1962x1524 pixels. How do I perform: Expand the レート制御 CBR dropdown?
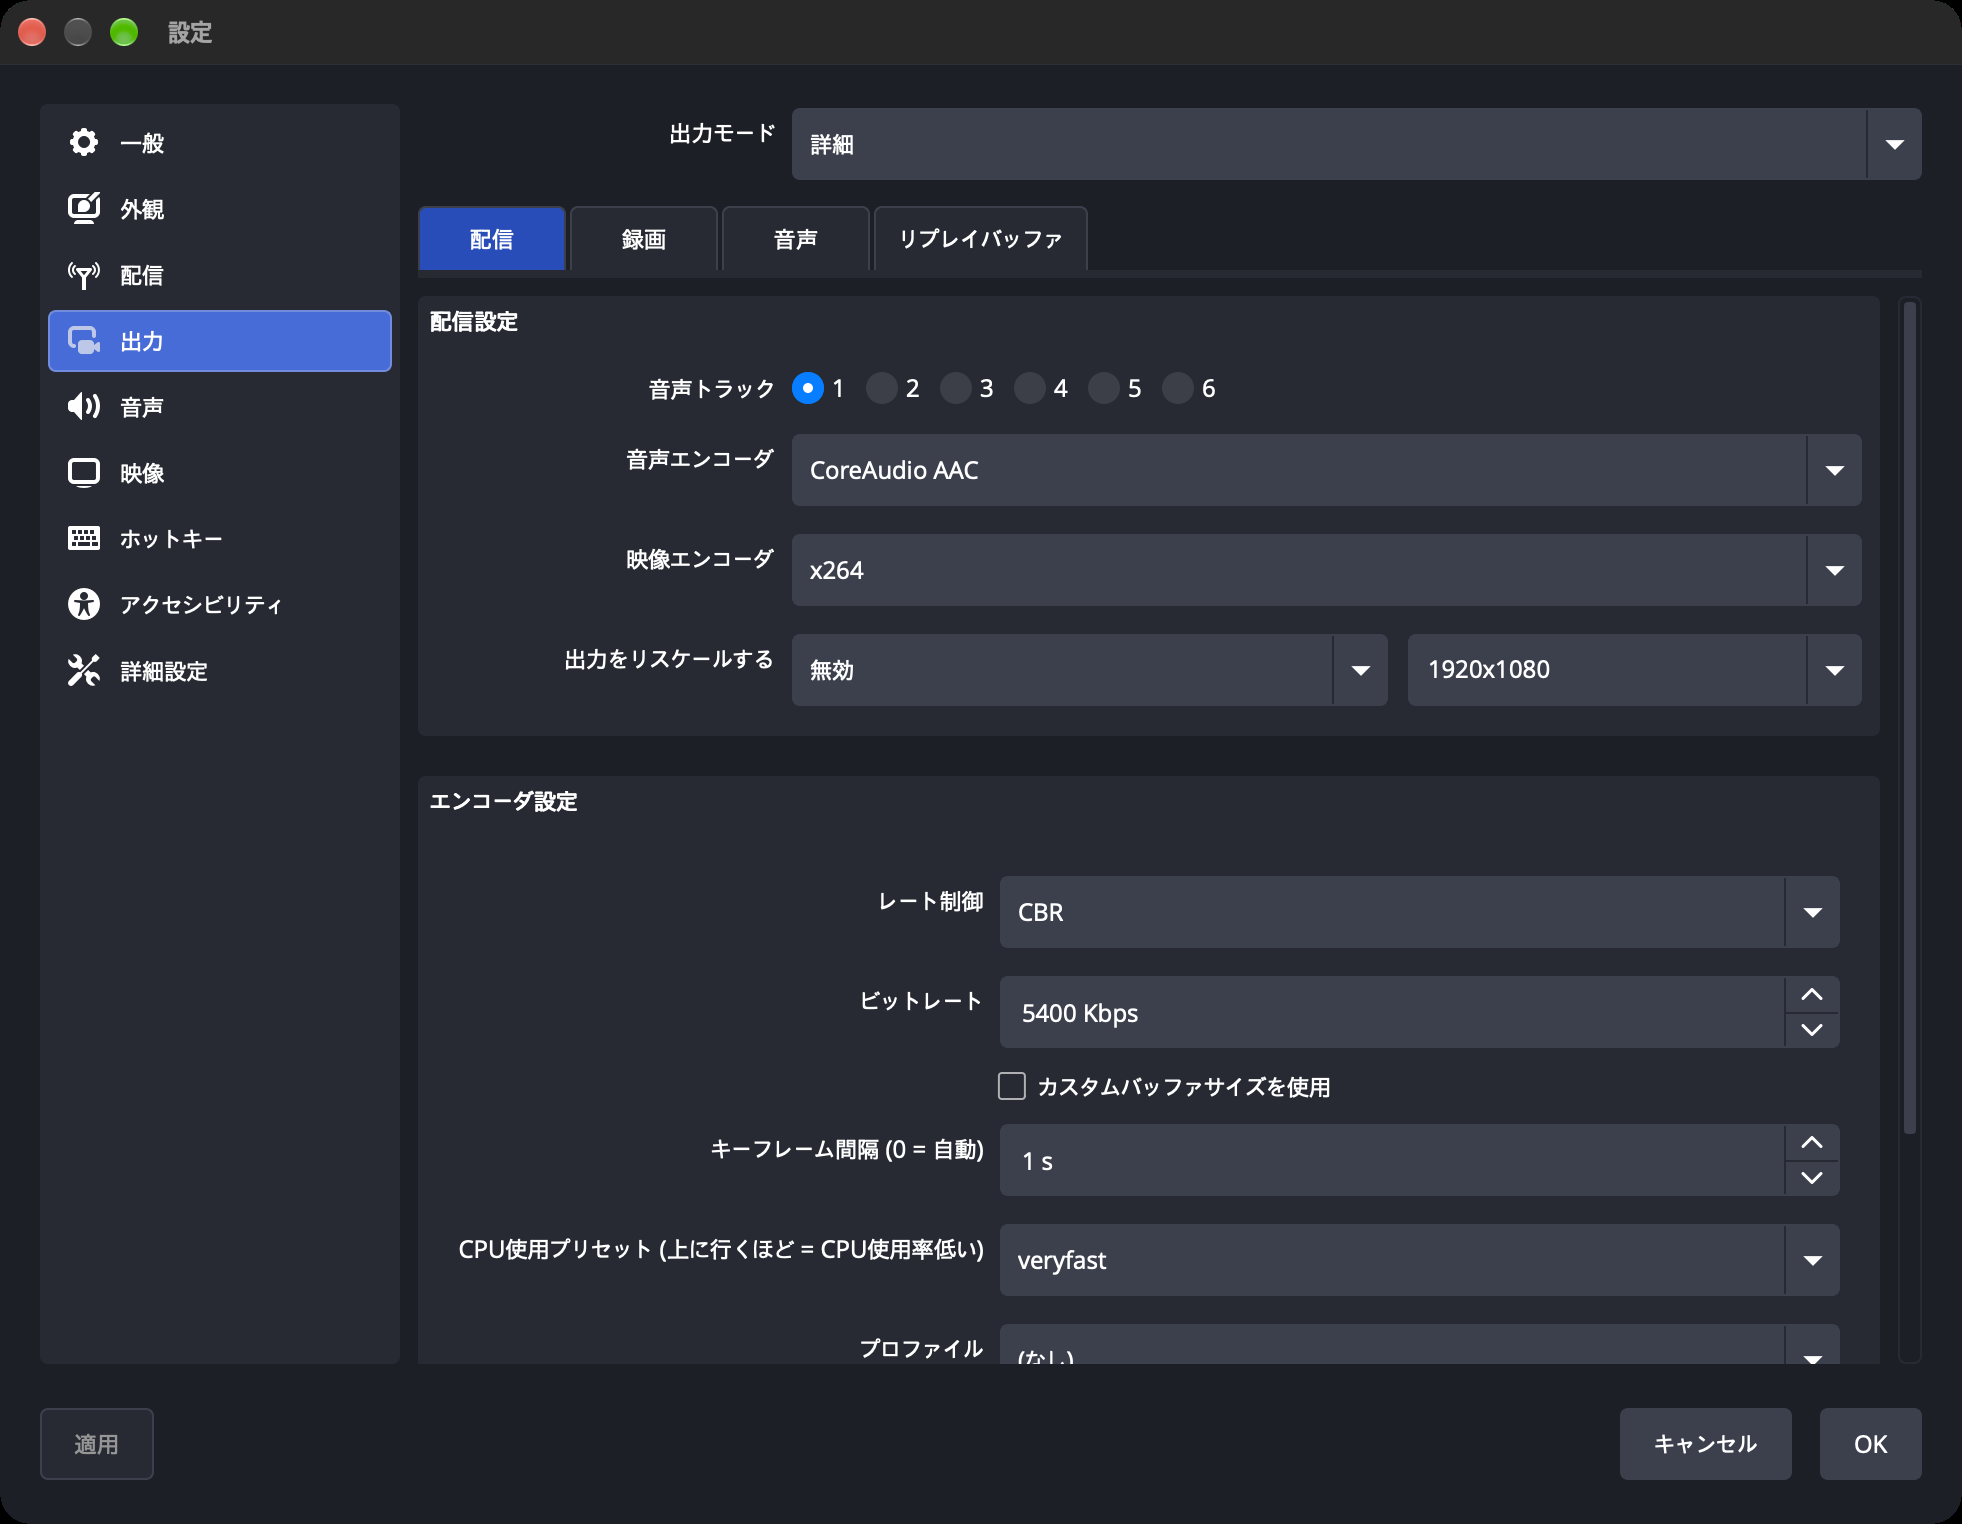point(1419,912)
